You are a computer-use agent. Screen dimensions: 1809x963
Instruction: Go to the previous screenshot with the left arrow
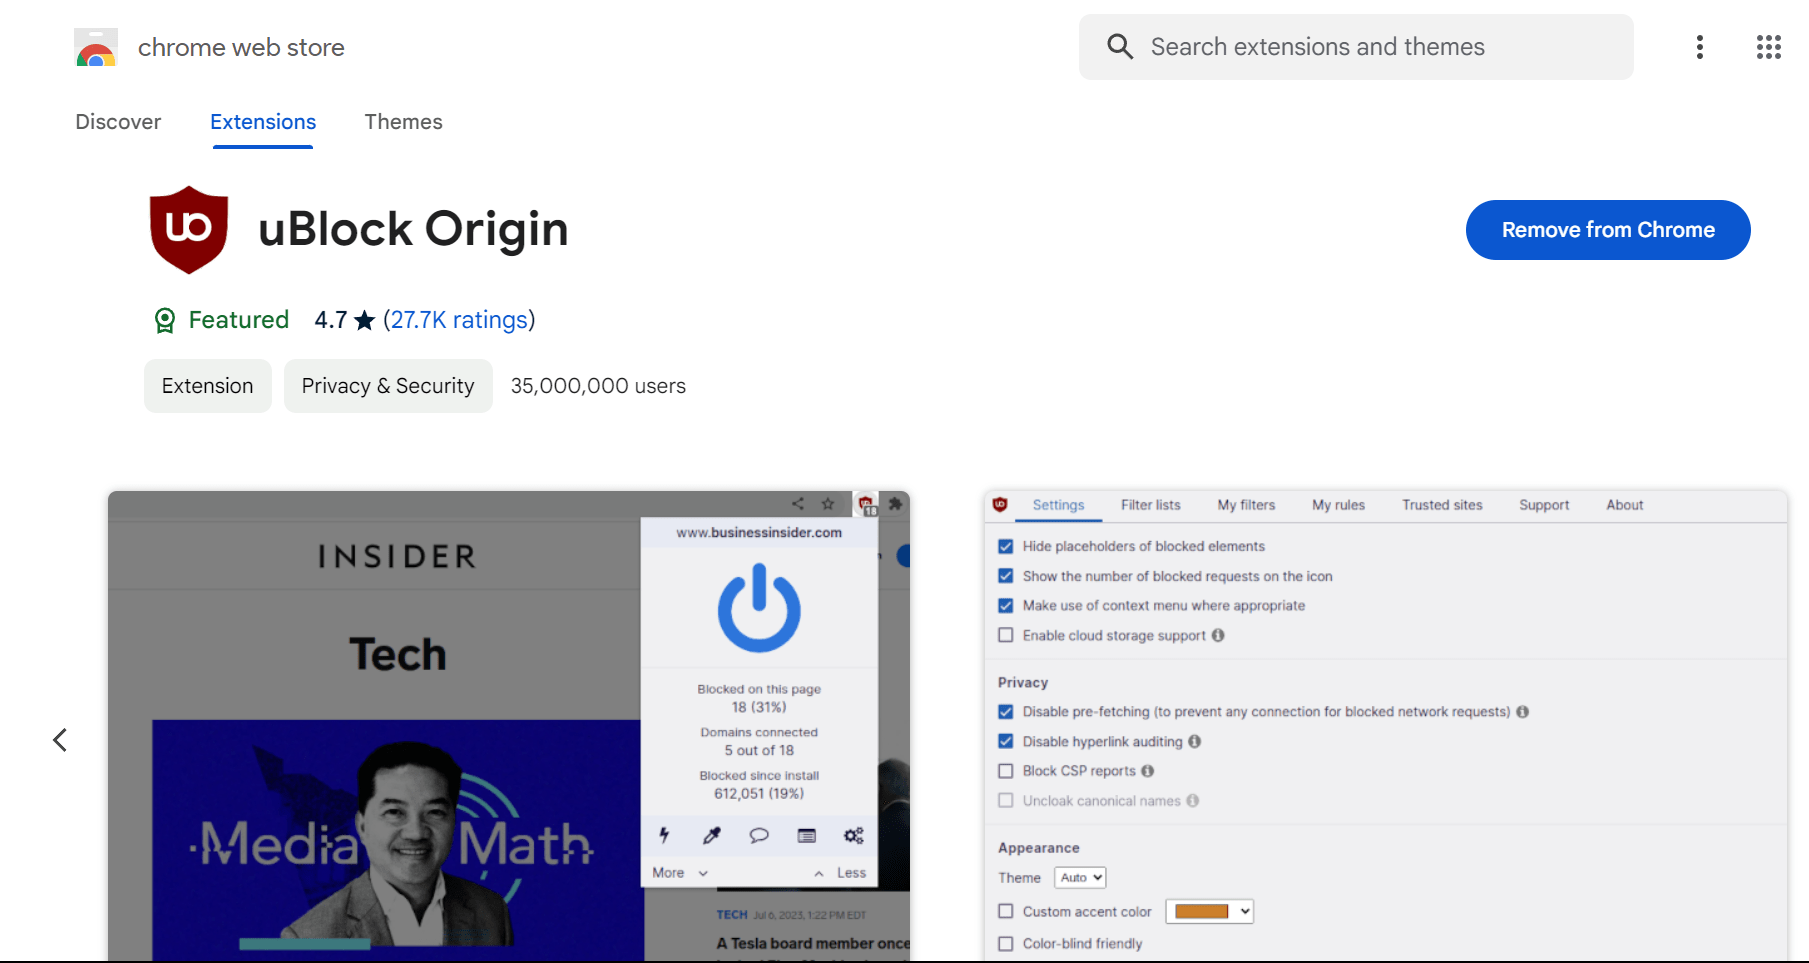pyautogui.click(x=60, y=740)
